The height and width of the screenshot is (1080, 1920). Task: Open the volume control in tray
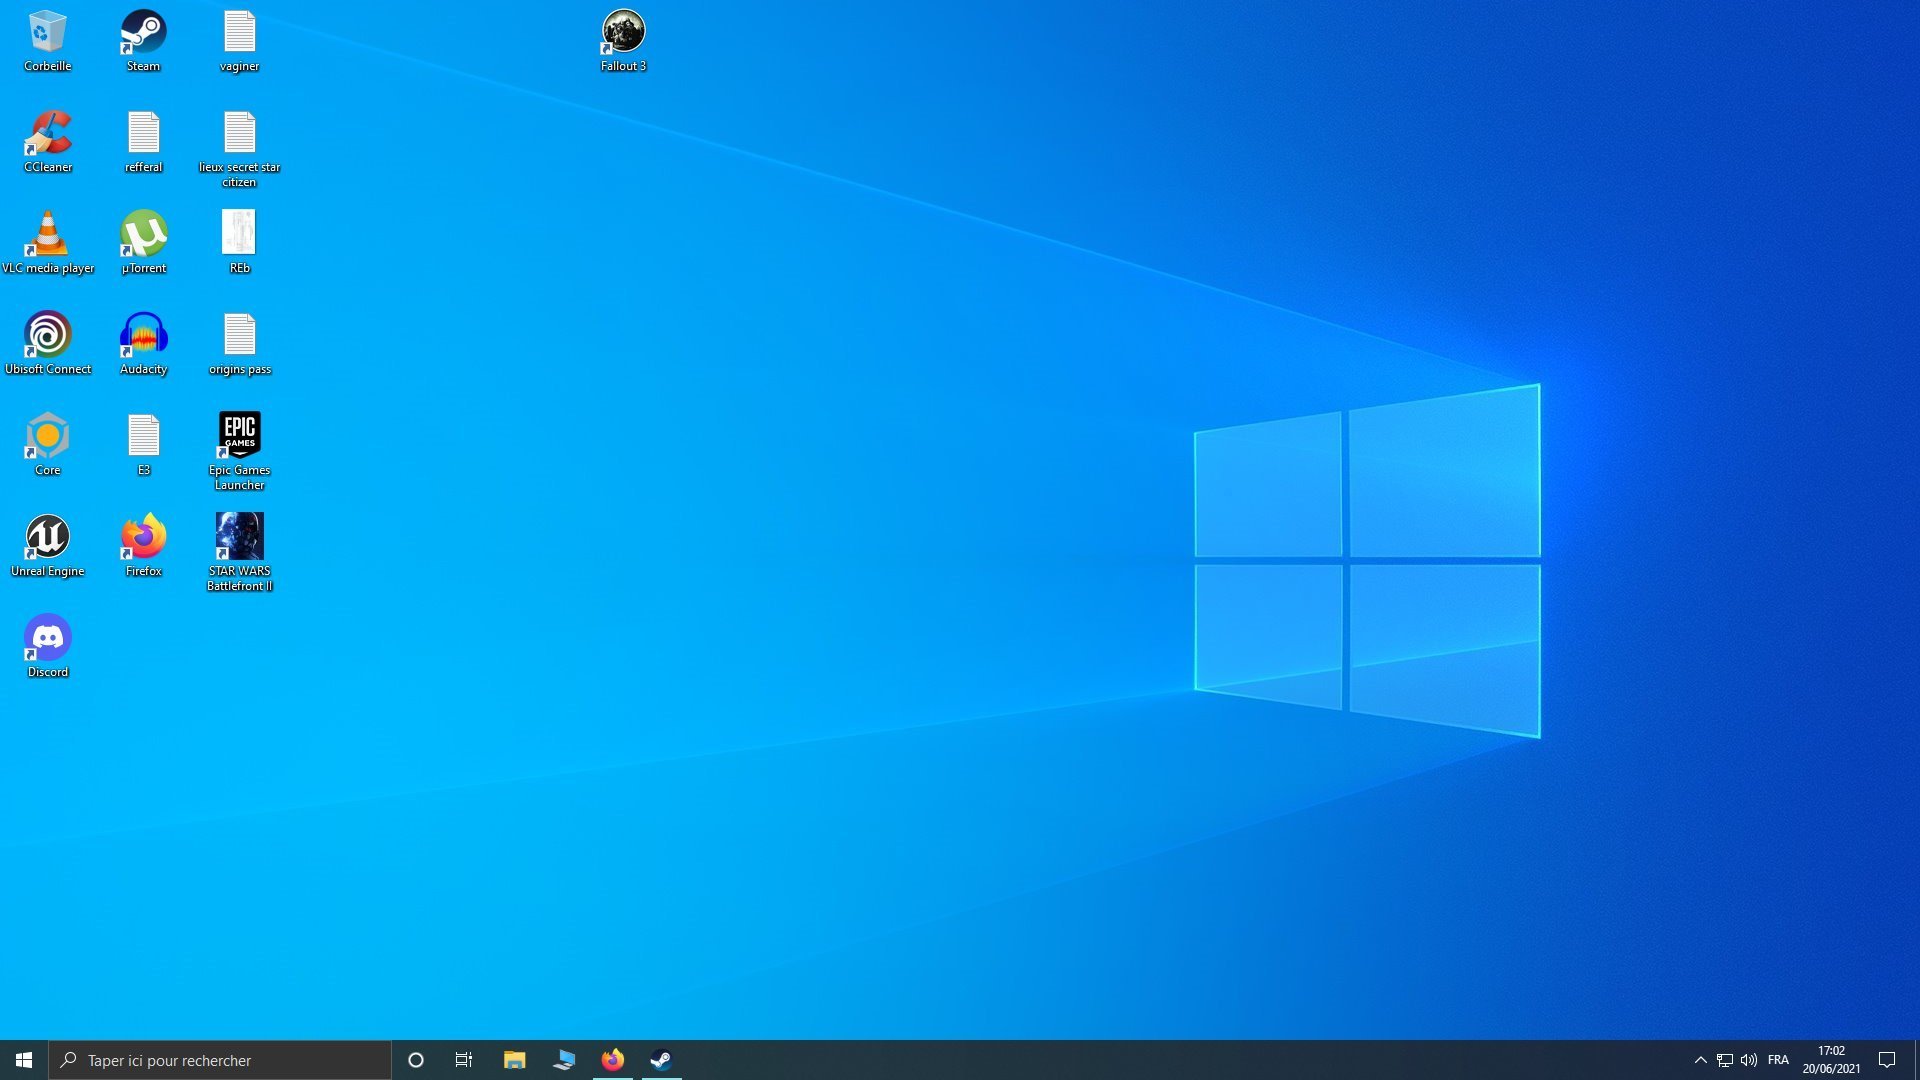click(x=1749, y=1060)
